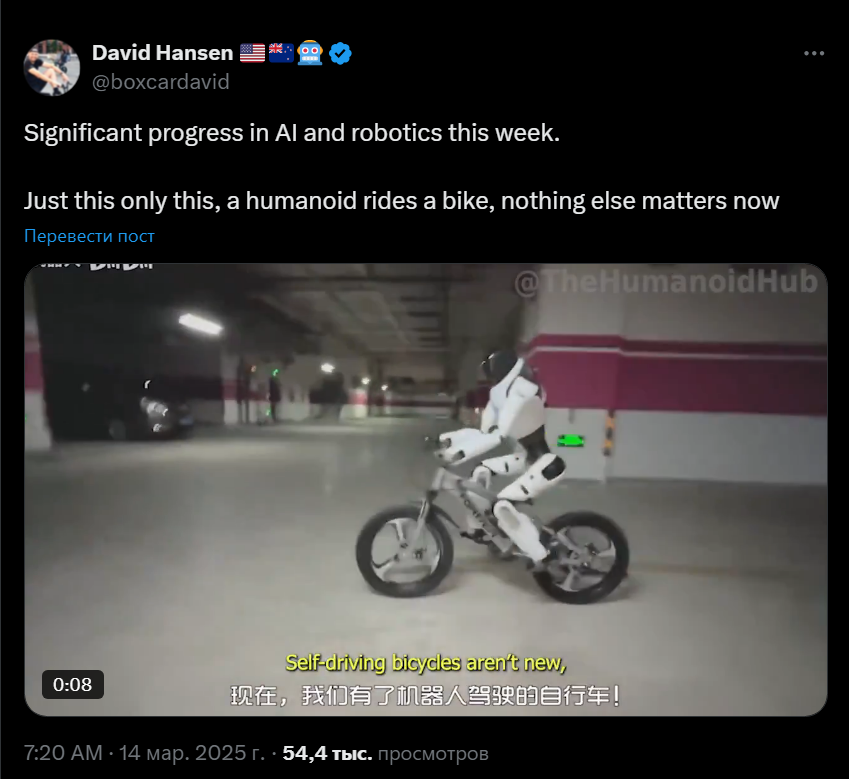Click David Hansen's profile avatar
This screenshot has width=849, height=779.
(52, 68)
